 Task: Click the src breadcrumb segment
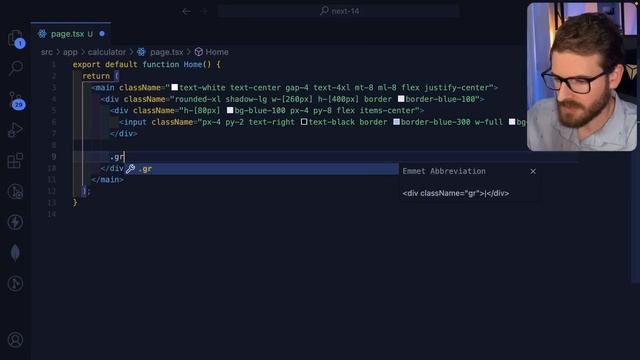pyautogui.click(x=47, y=52)
